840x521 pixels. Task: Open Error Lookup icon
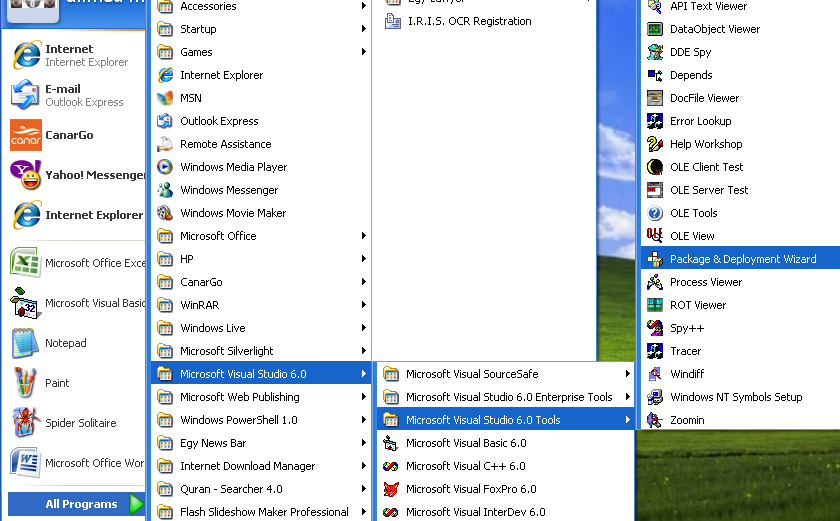(655, 121)
